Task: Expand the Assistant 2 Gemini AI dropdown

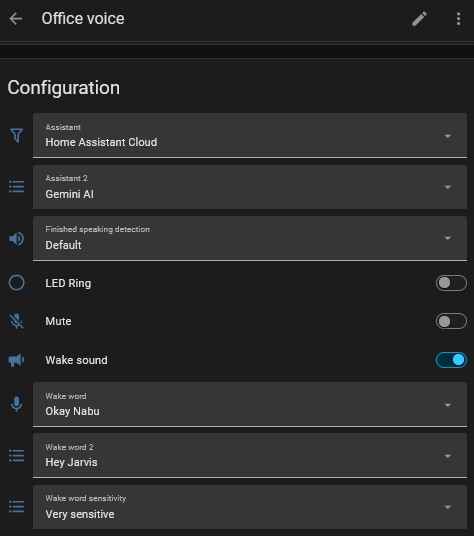Action: (x=250, y=187)
